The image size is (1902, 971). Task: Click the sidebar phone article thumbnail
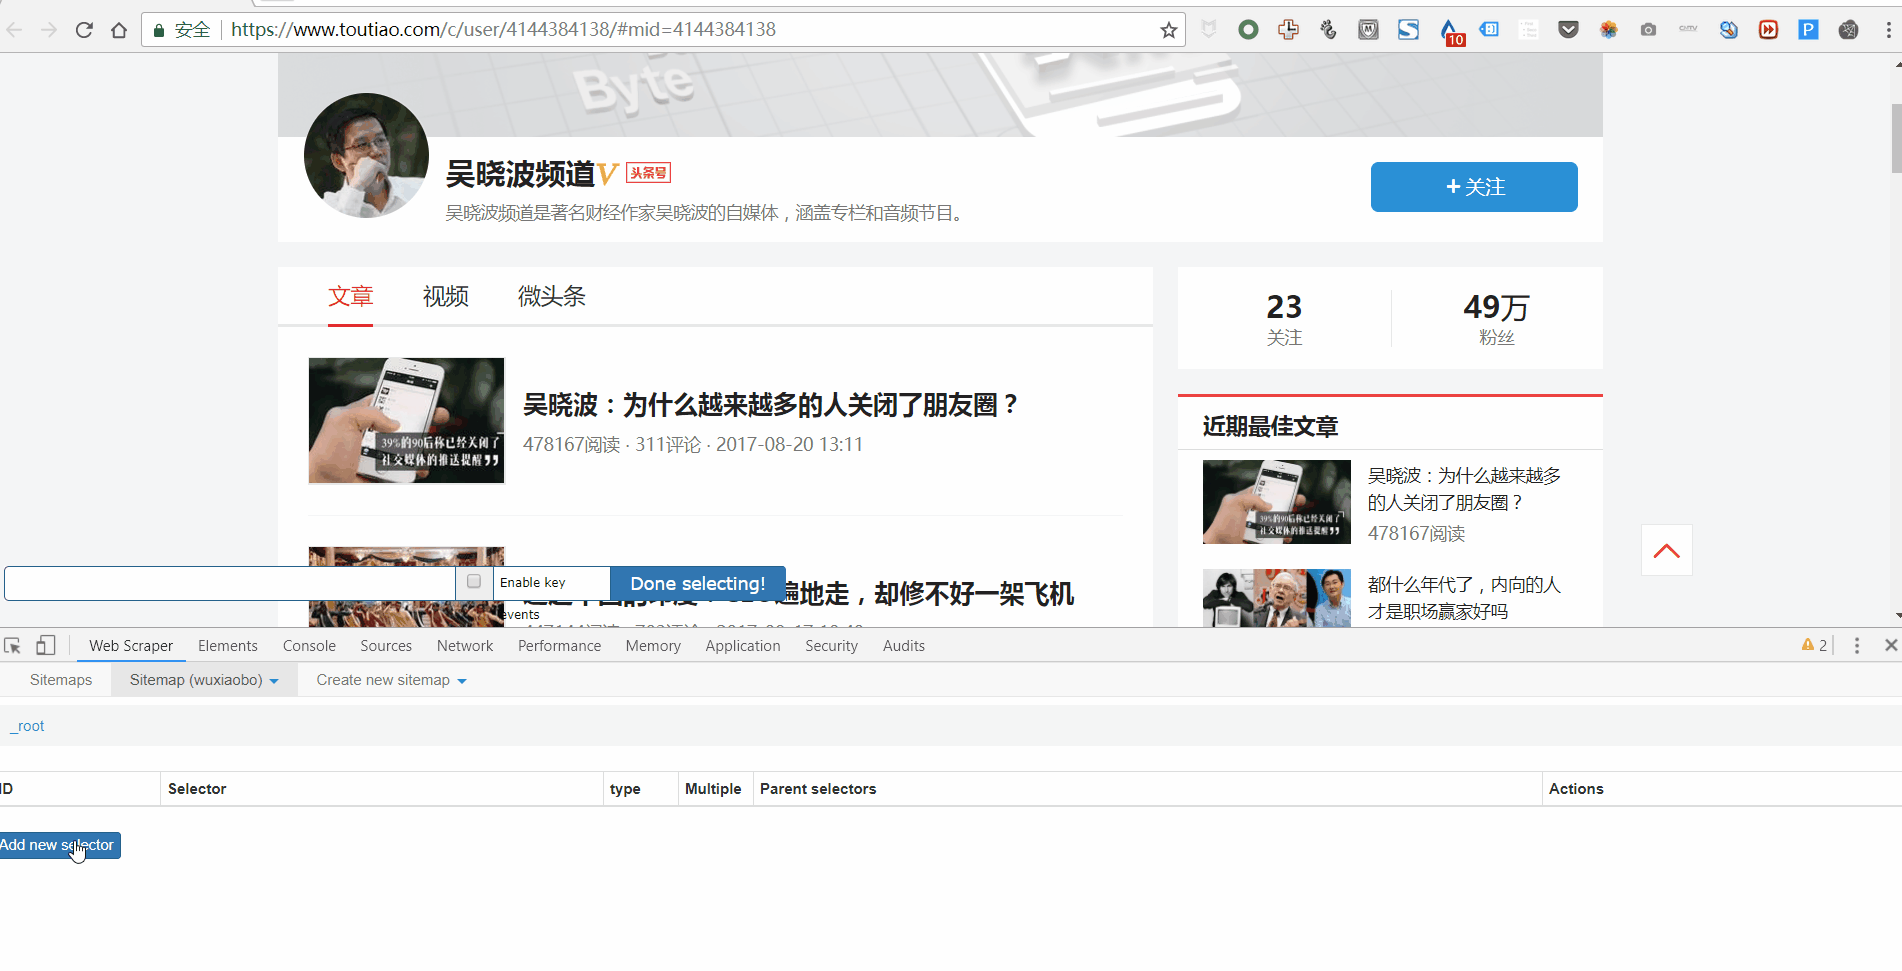tap(1276, 502)
